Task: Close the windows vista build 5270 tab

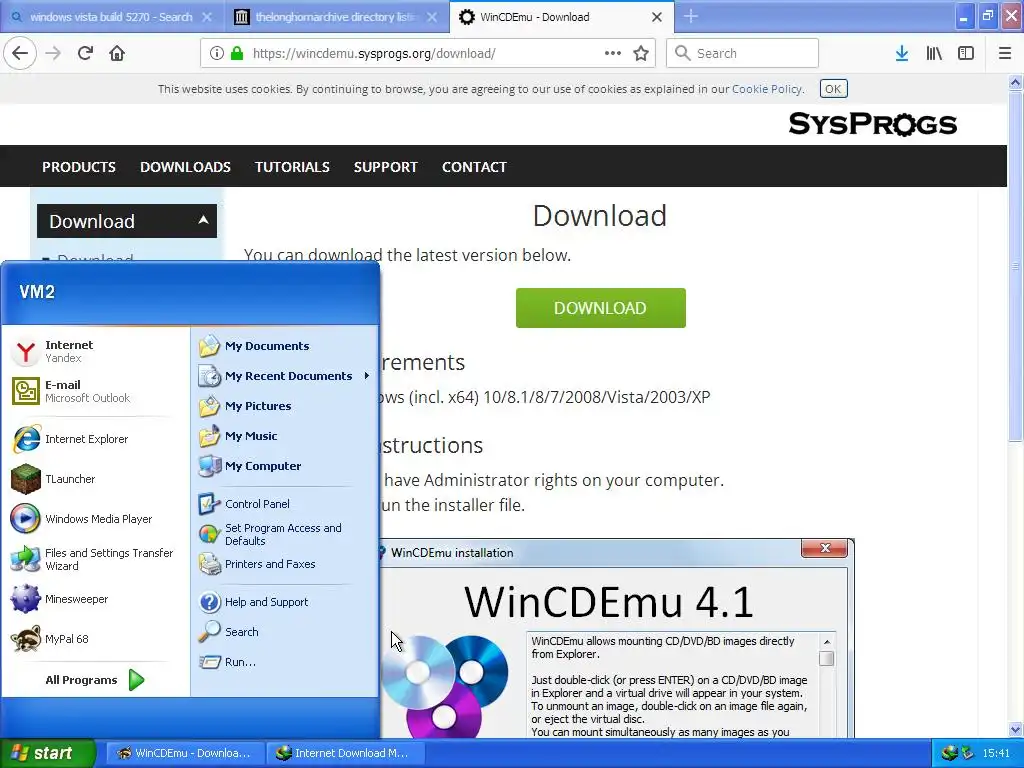Action: 206,17
